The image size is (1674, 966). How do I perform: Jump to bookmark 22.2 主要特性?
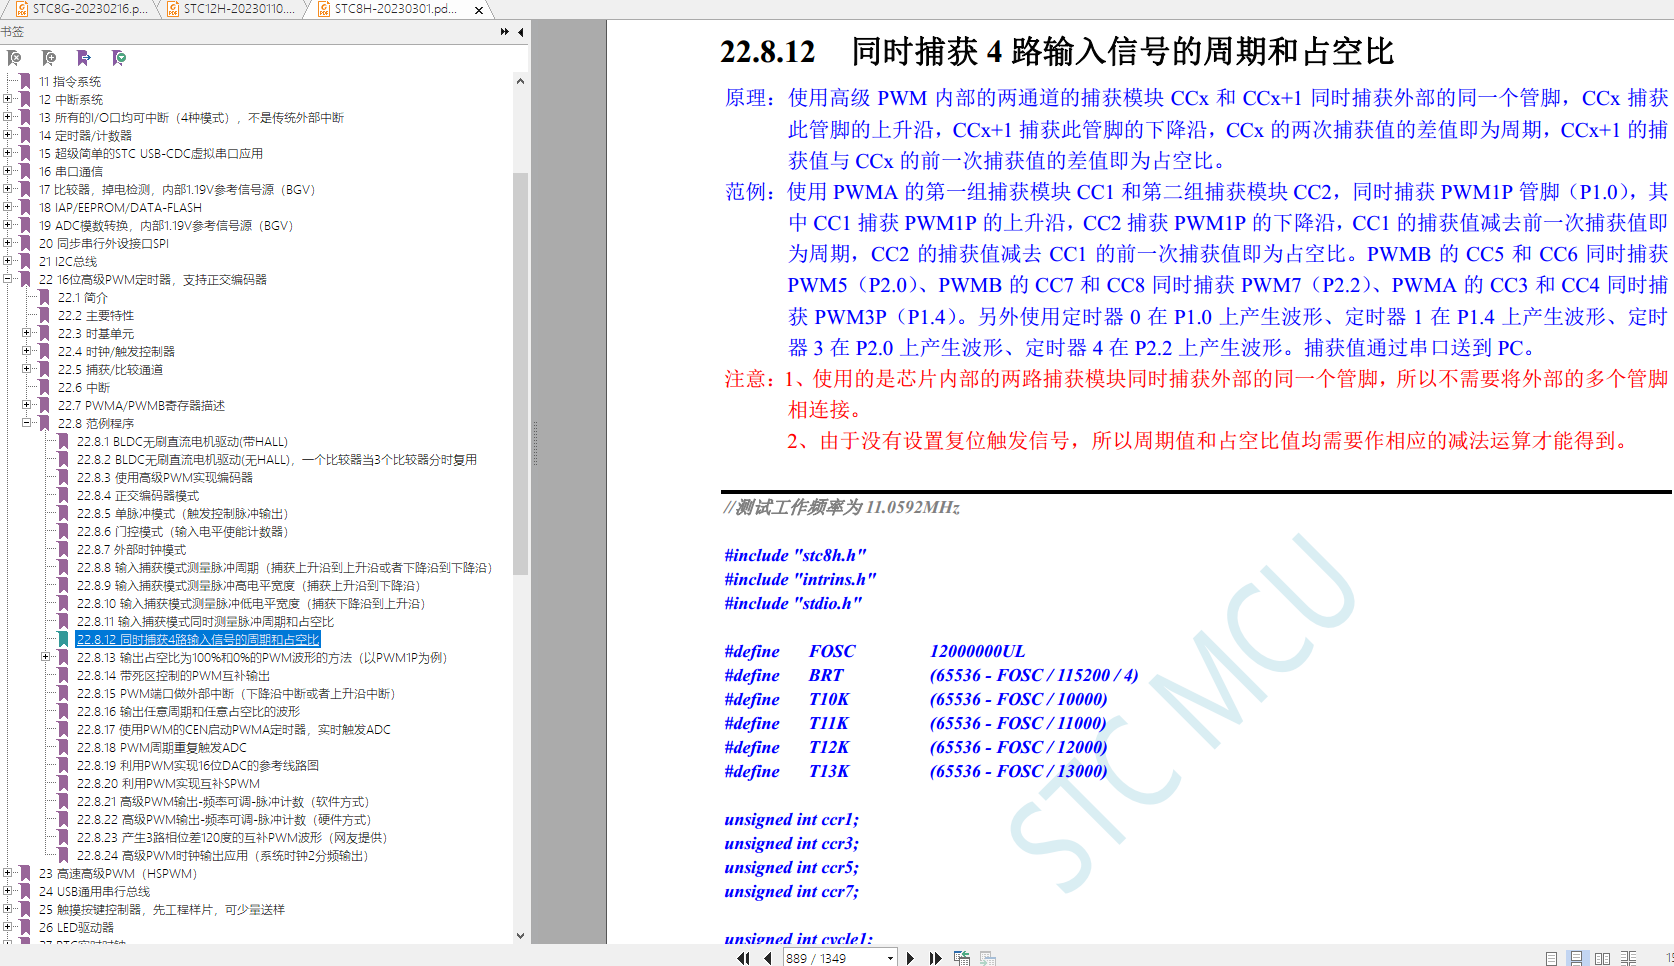[x=95, y=316]
